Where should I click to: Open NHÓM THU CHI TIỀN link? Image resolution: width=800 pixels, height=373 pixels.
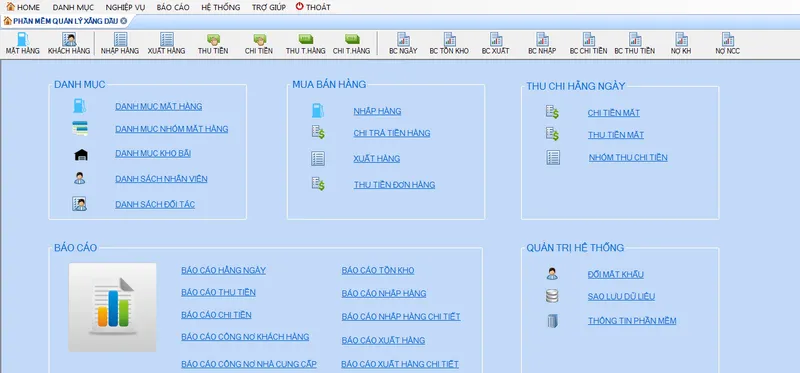pos(628,158)
